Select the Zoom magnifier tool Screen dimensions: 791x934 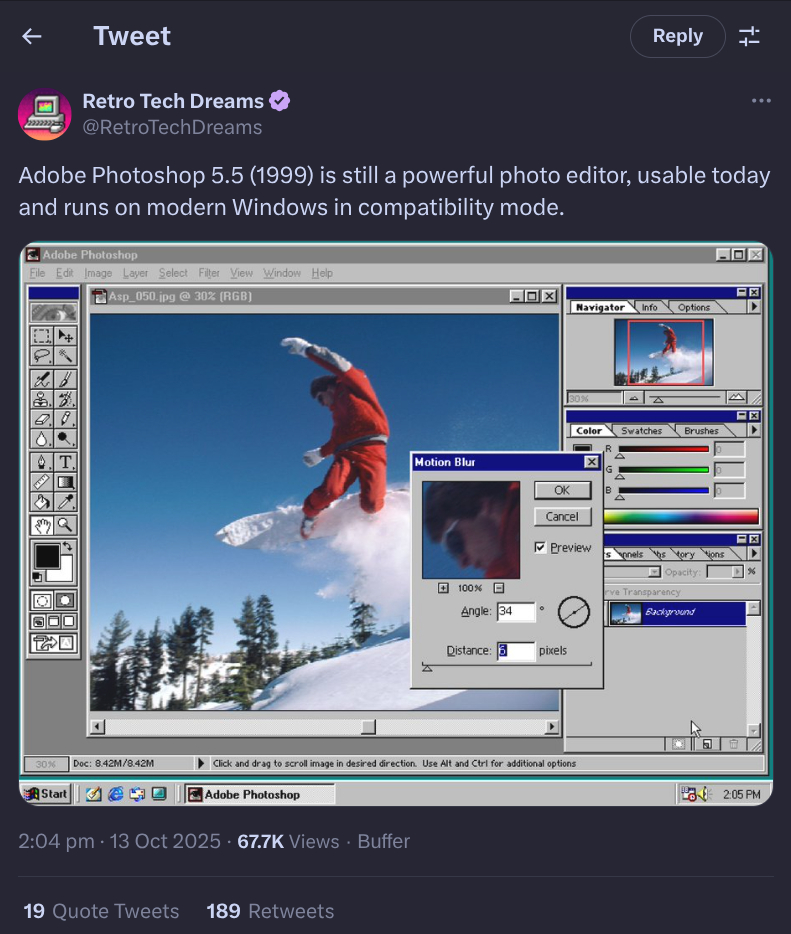[x=66, y=525]
